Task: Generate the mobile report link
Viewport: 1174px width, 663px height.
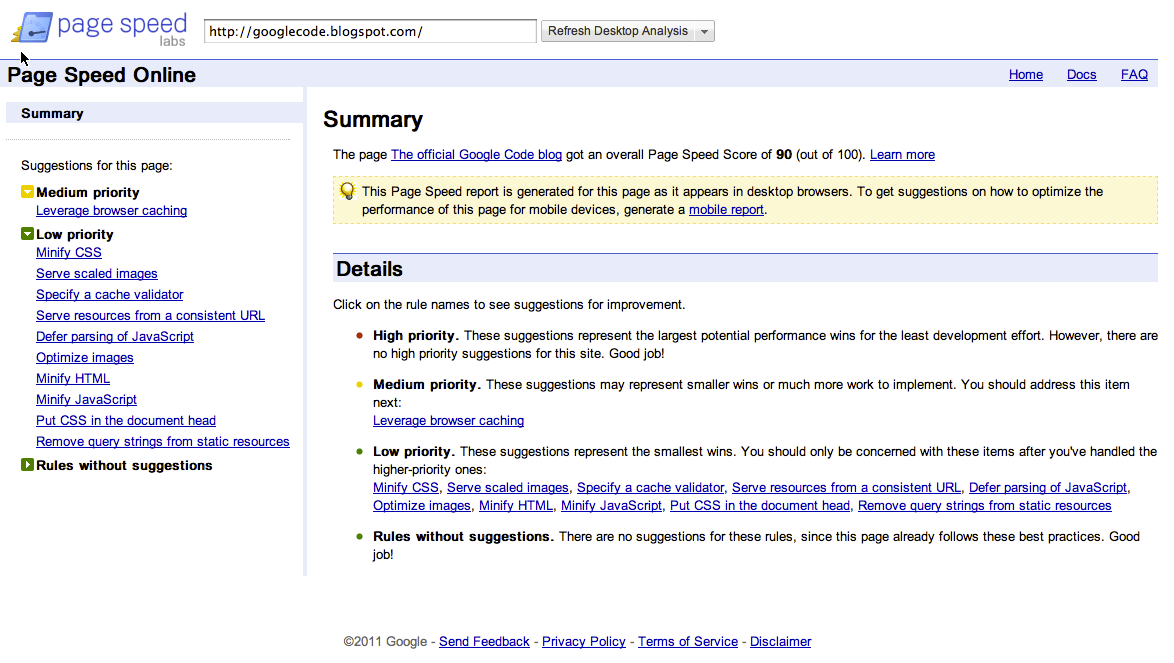Action: coord(726,210)
